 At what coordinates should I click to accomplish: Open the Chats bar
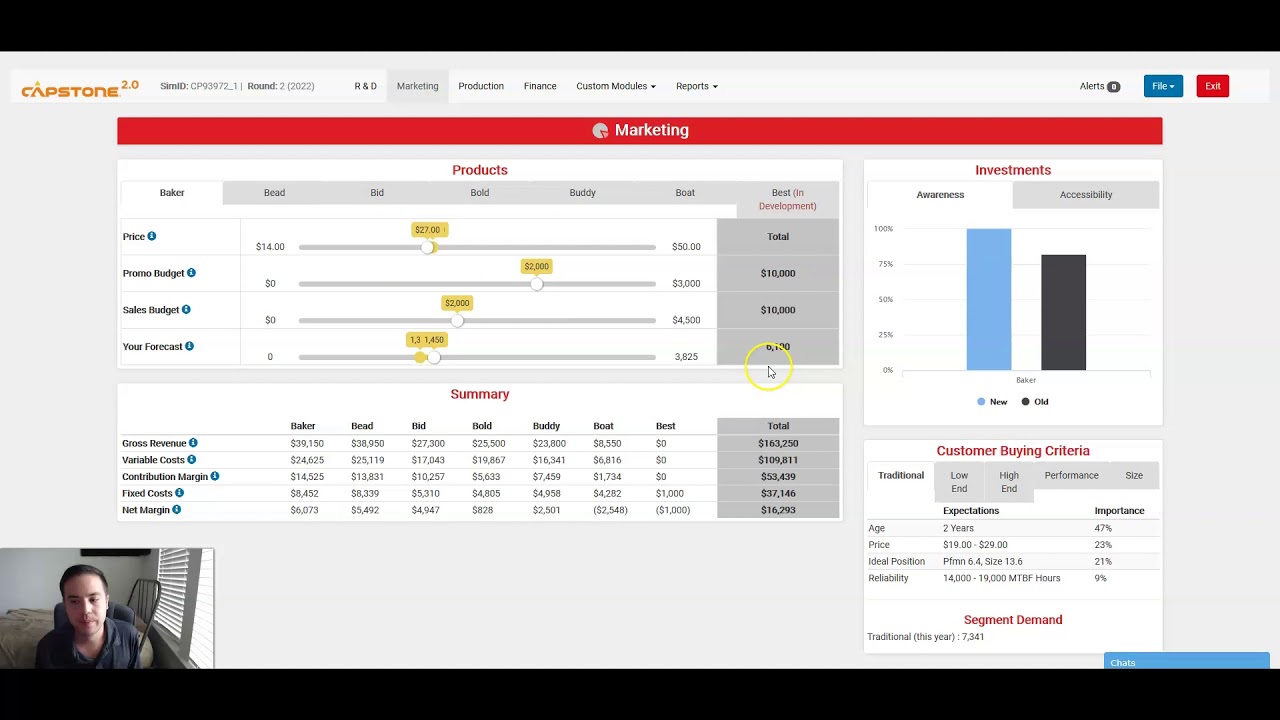(1186, 662)
